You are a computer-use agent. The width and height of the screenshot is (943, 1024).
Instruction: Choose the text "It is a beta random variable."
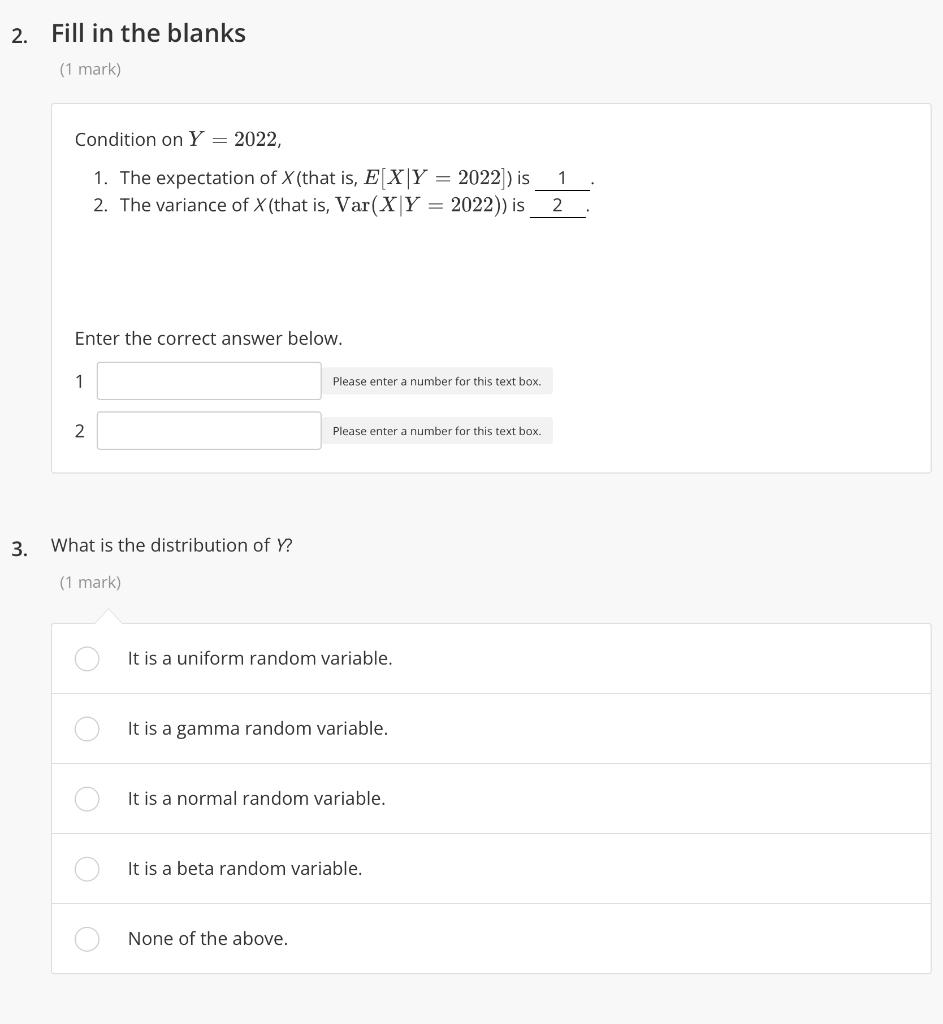[x=245, y=869]
